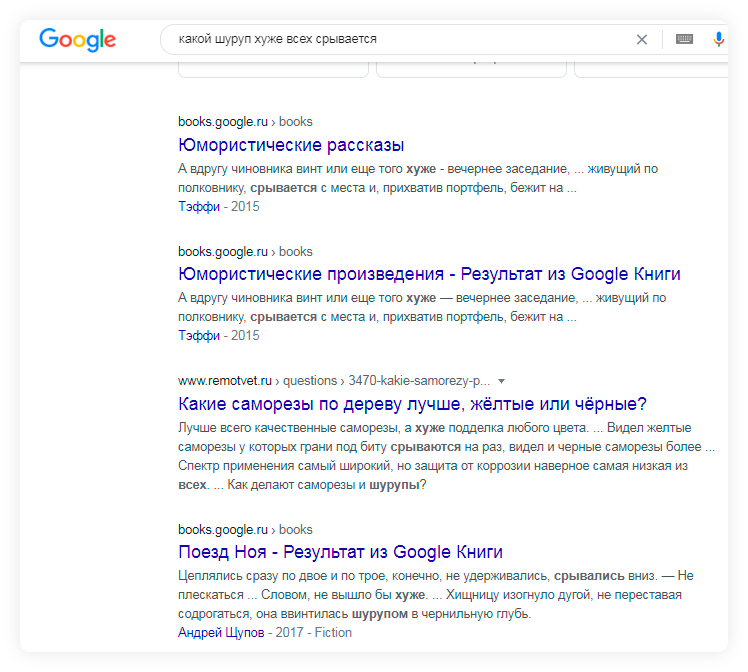
Task: Start voice search with microphone icon
Action: click(x=718, y=39)
